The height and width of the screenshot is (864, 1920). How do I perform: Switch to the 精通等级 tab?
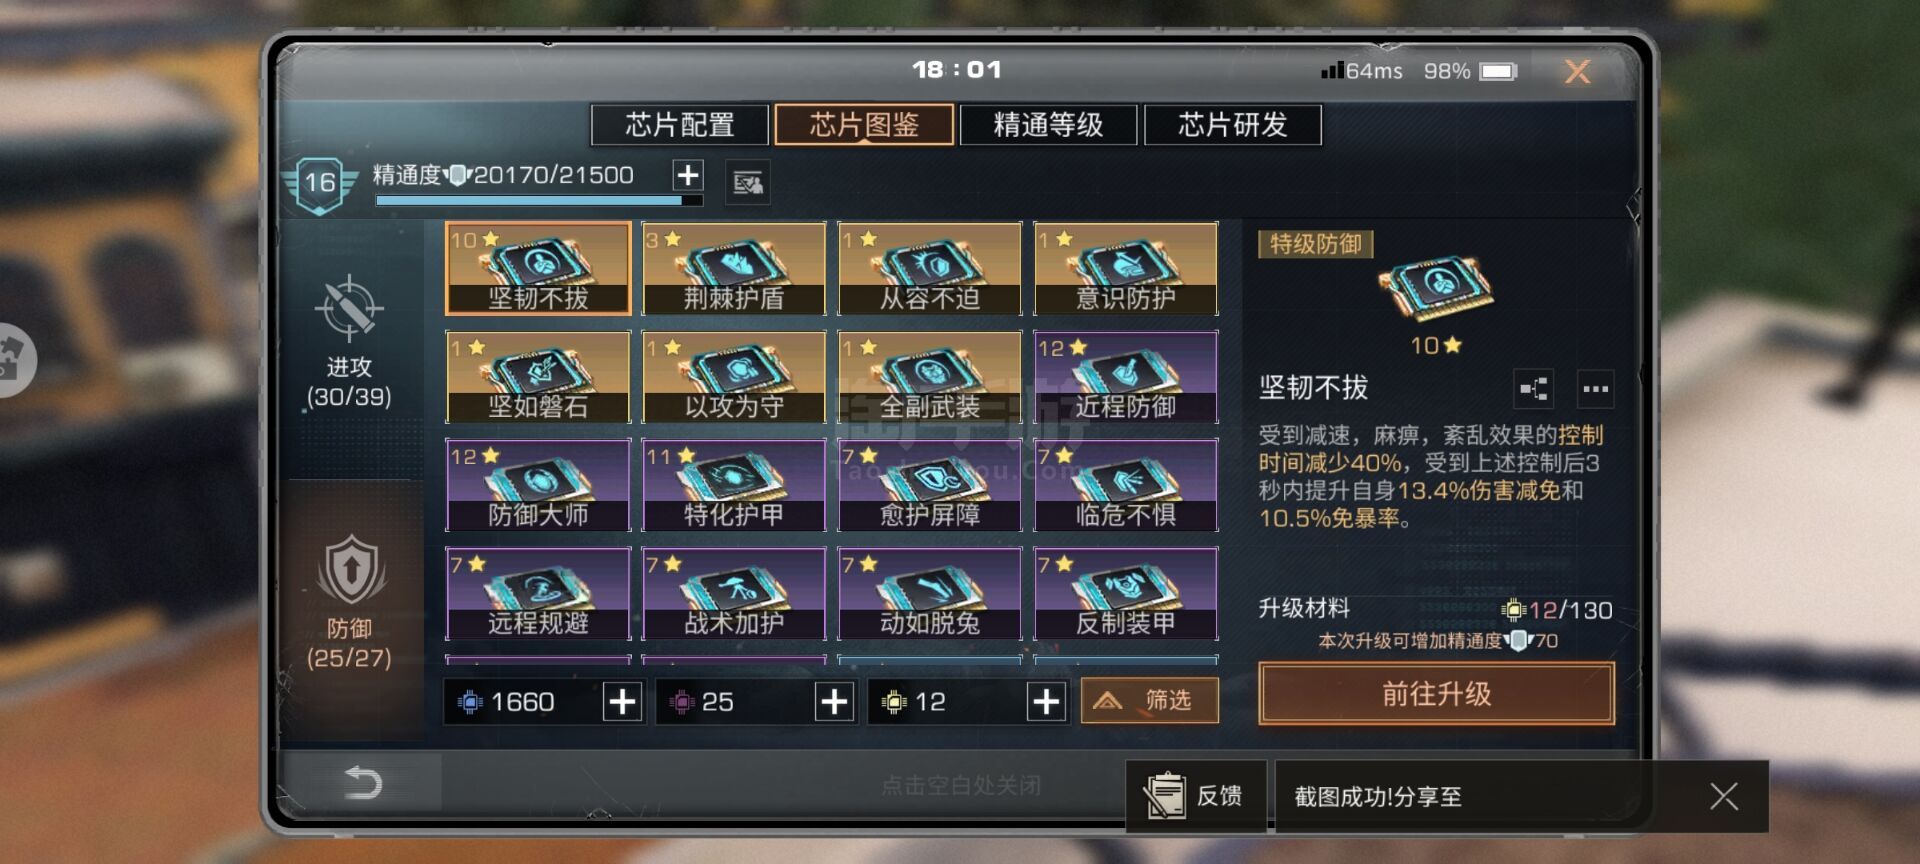[x=1048, y=125]
